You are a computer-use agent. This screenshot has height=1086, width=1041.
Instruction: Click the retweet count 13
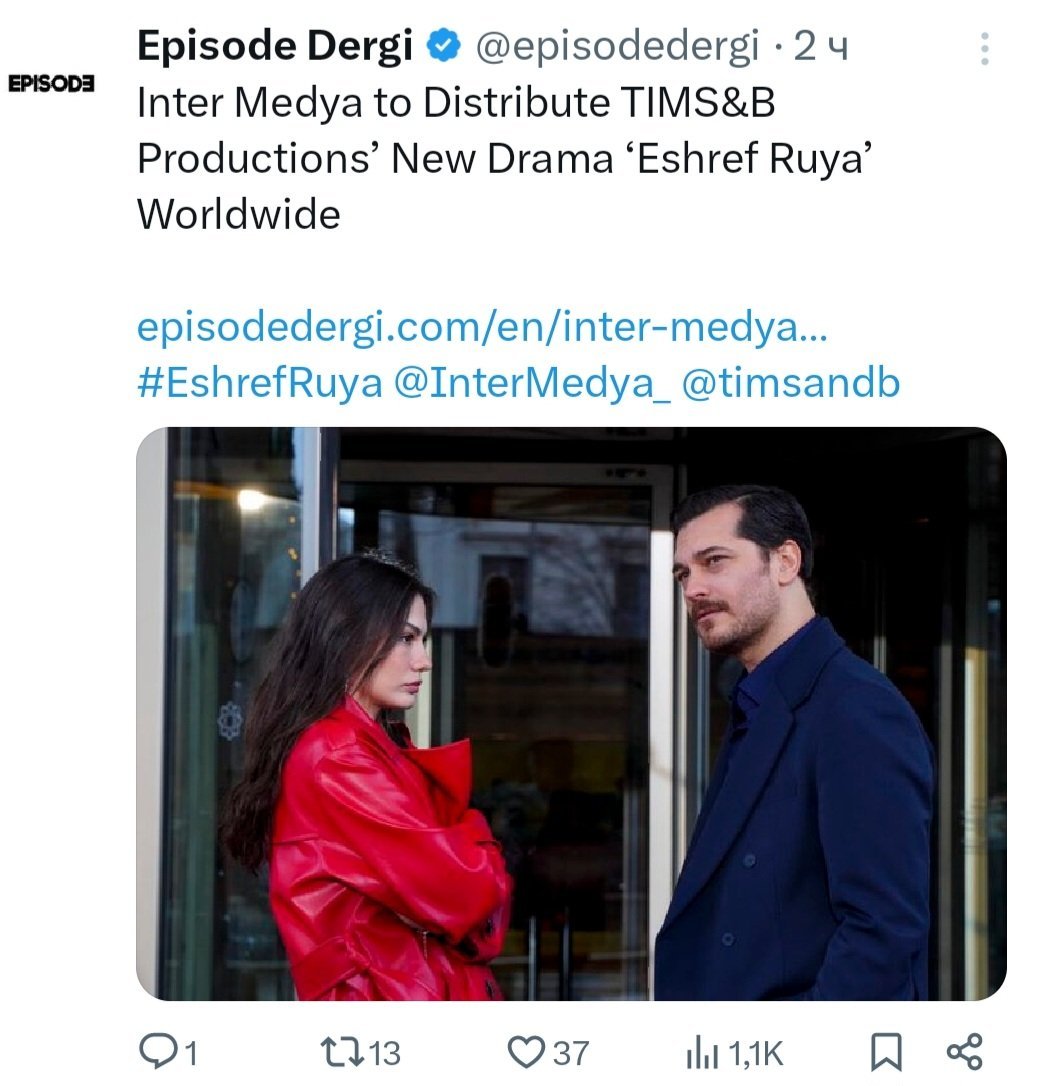384,1053
